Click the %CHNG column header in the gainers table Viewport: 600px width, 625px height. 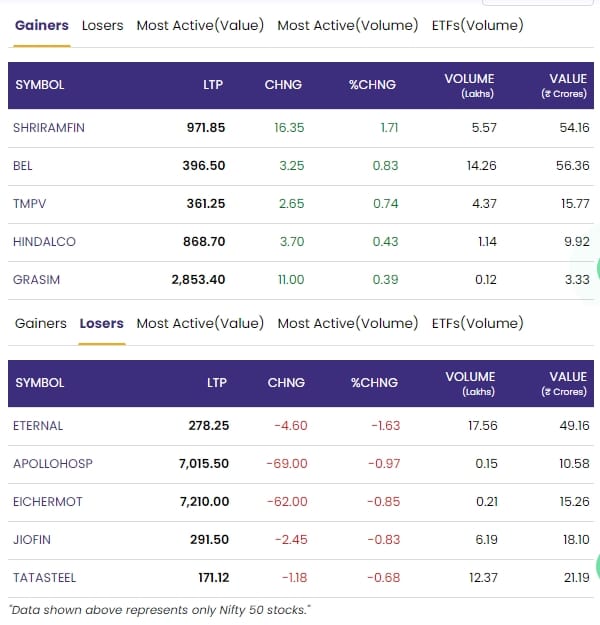click(x=373, y=85)
